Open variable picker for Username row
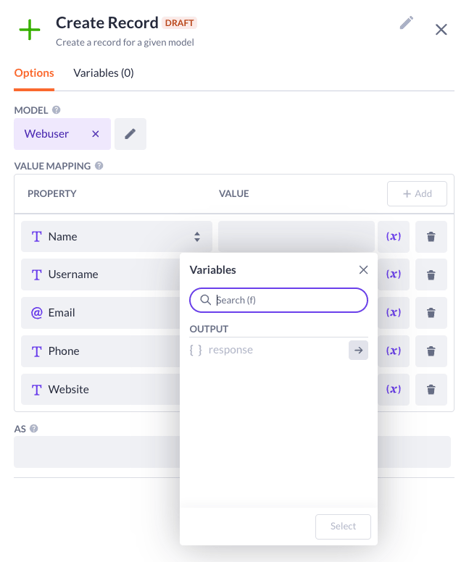The height and width of the screenshot is (562, 469). (x=393, y=275)
